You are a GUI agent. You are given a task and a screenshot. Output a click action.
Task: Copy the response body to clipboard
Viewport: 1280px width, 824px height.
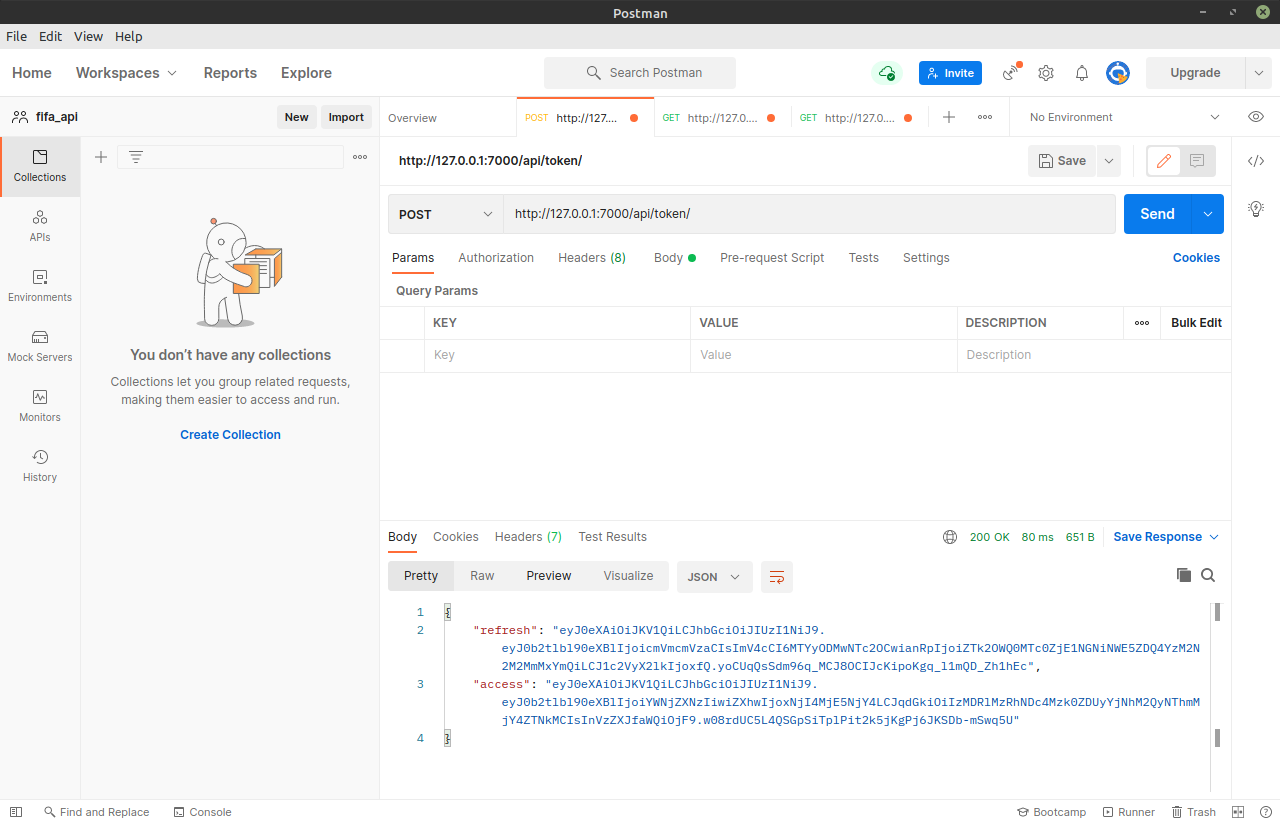coord(1184,575)
